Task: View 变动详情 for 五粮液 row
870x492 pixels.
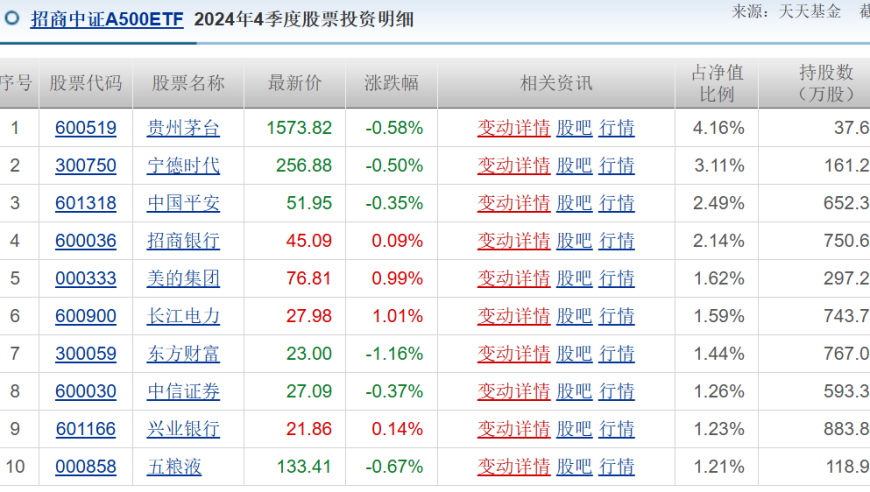Action: (514, 467)
